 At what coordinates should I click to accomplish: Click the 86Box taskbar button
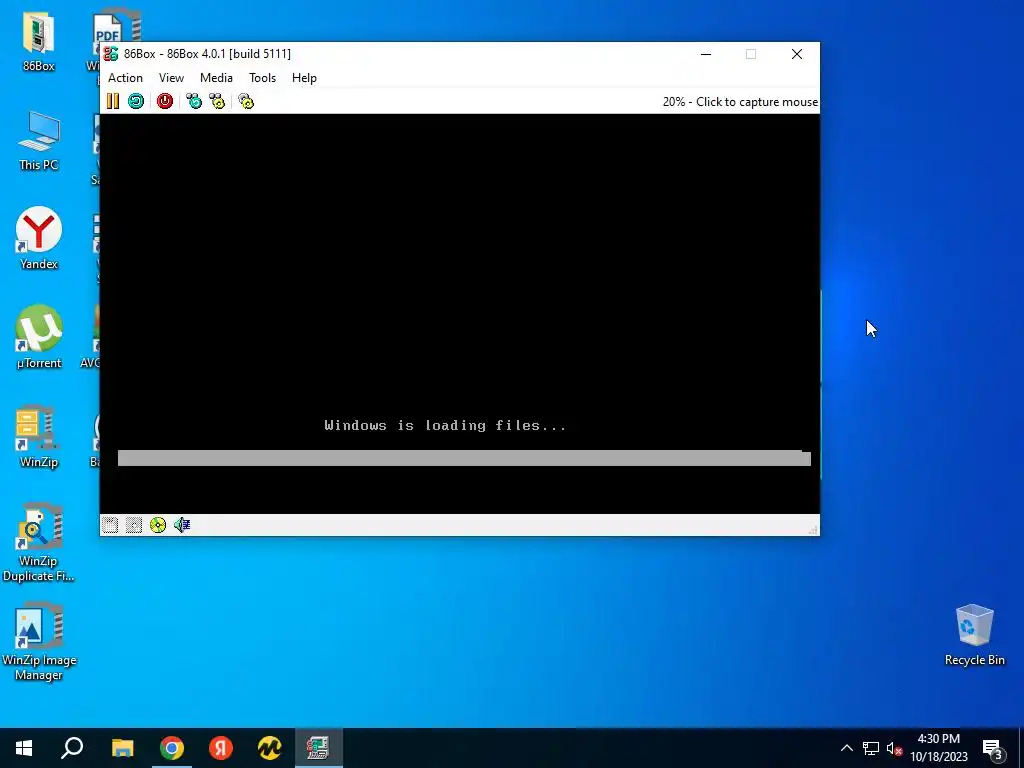coord(318,748)
